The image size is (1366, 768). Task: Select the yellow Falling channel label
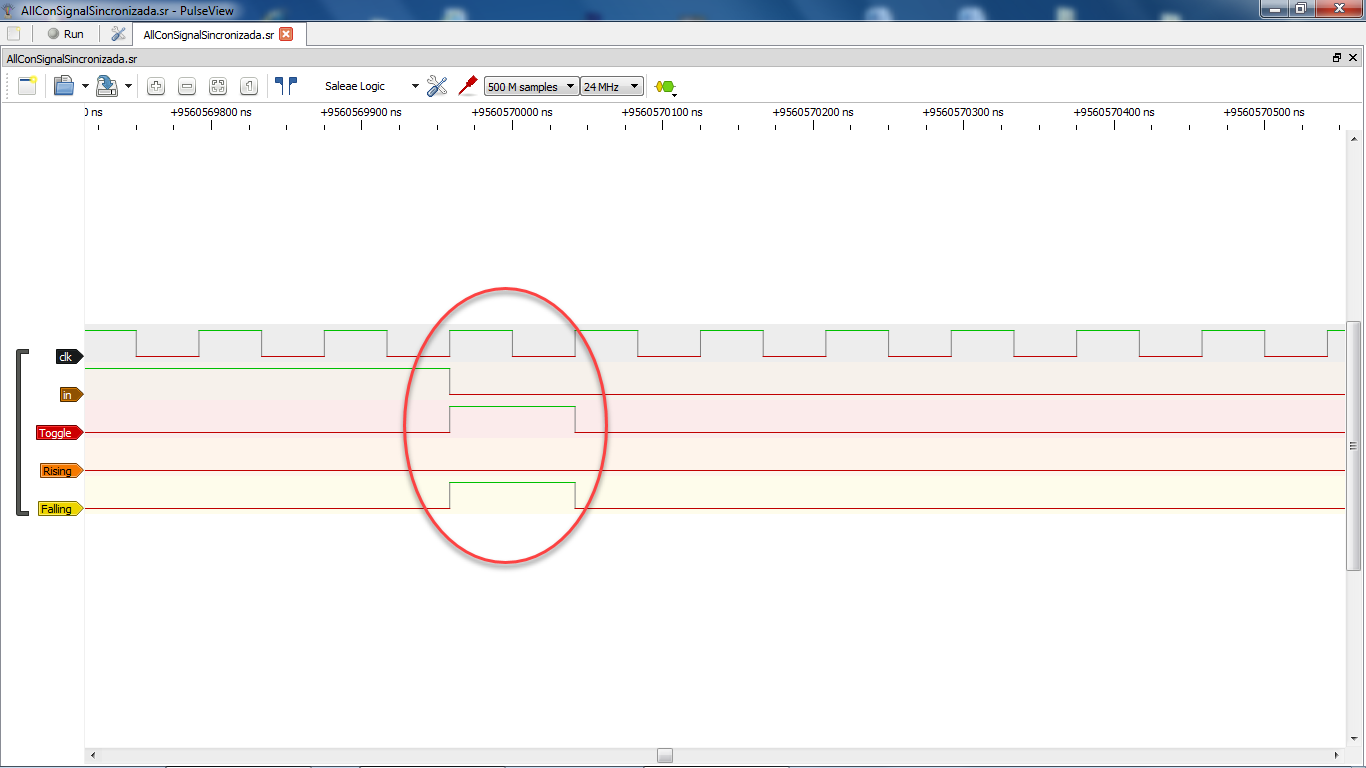coord(60,509)
